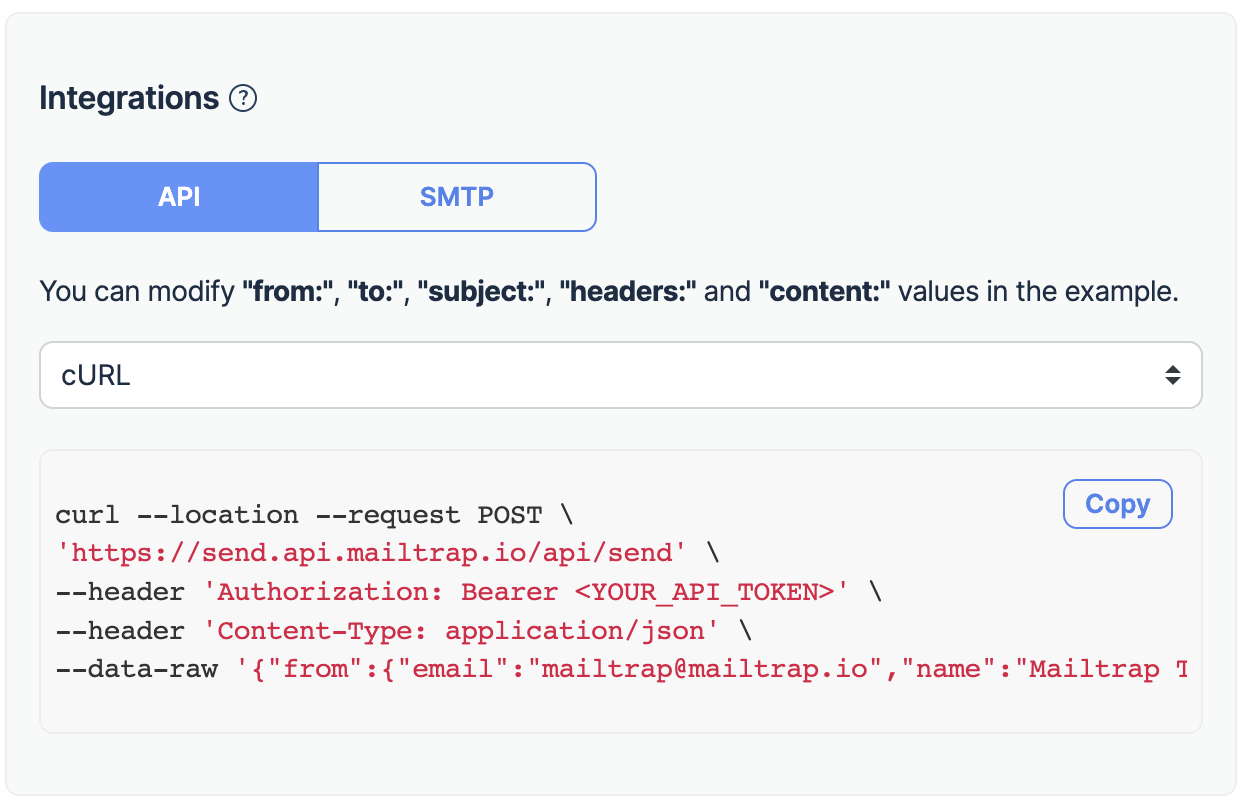Viewport: 1251px width, 809px height.
Task: Click the Integrations heading text
Action: [x=129, y=99]
